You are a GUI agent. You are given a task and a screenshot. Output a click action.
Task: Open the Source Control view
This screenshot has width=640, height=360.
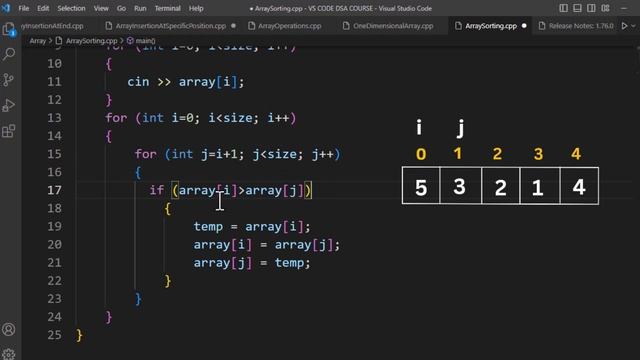click(9, 80)
